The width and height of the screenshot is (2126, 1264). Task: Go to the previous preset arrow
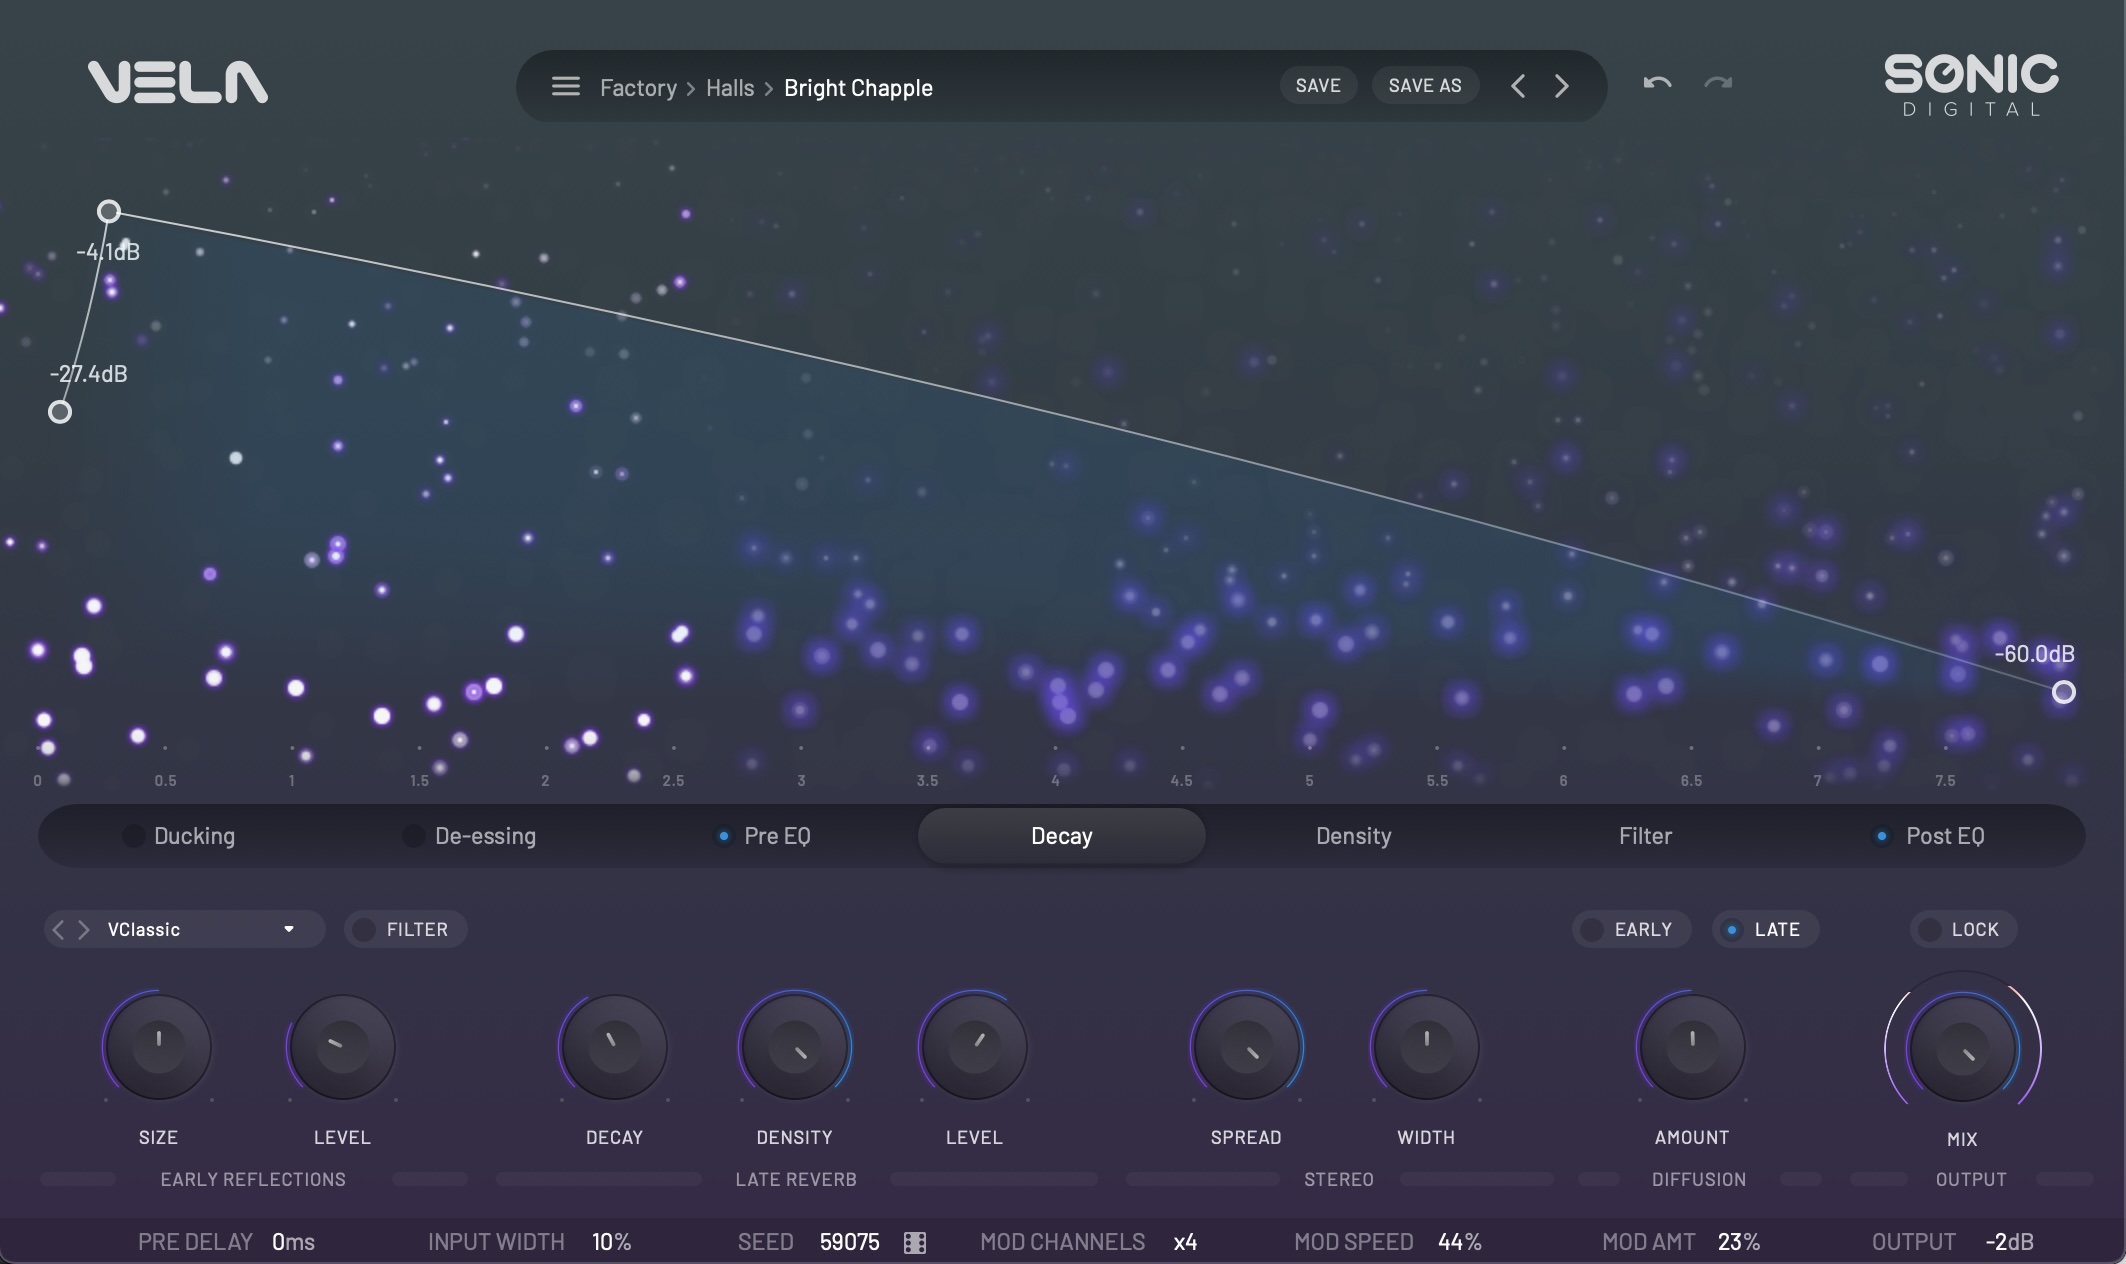coord(1518,87)
